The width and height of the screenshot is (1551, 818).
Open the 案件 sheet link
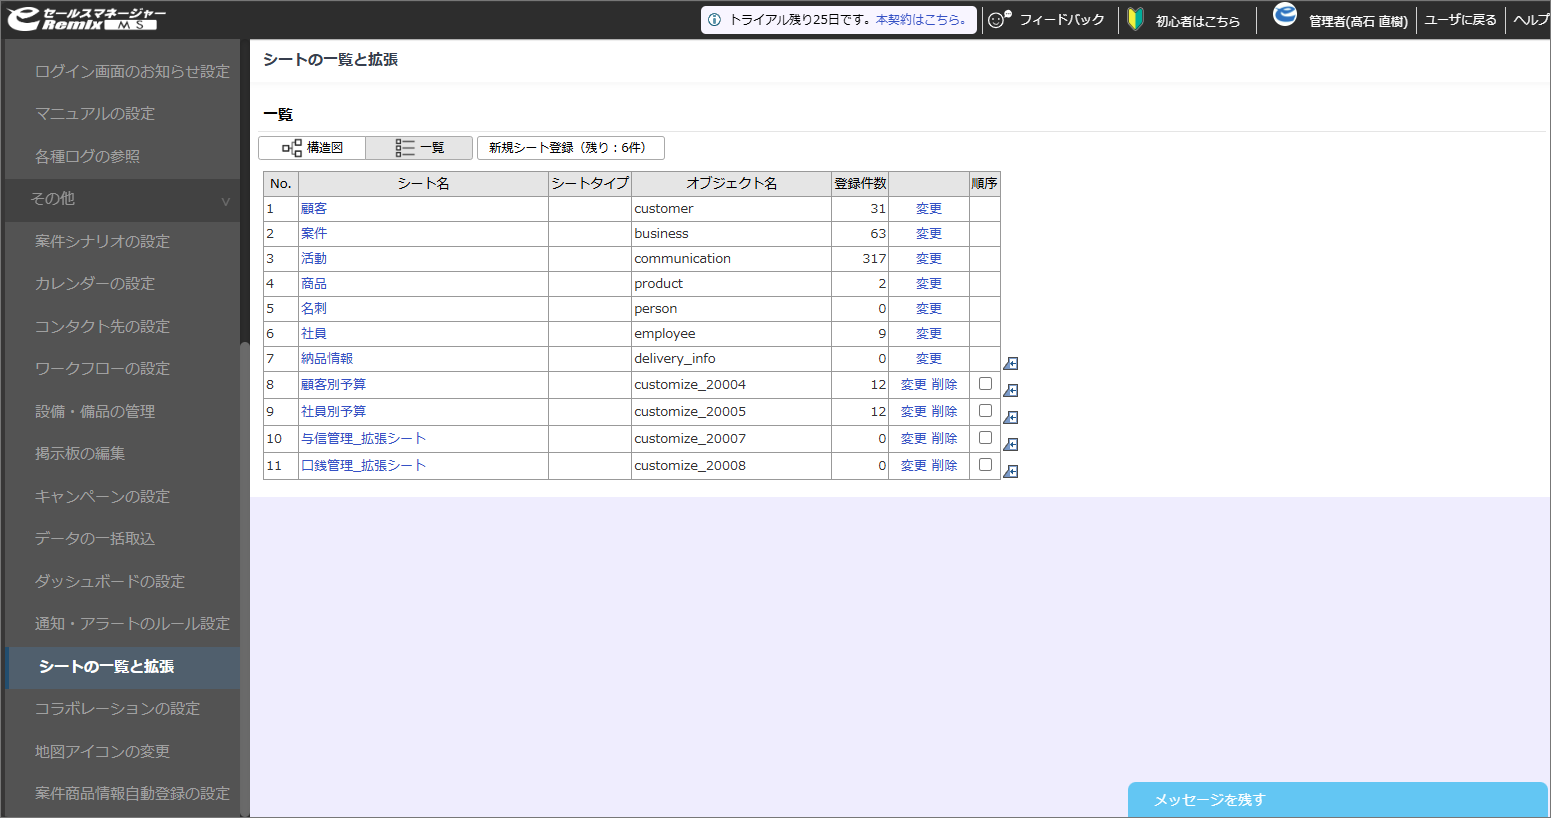point(314,234)
